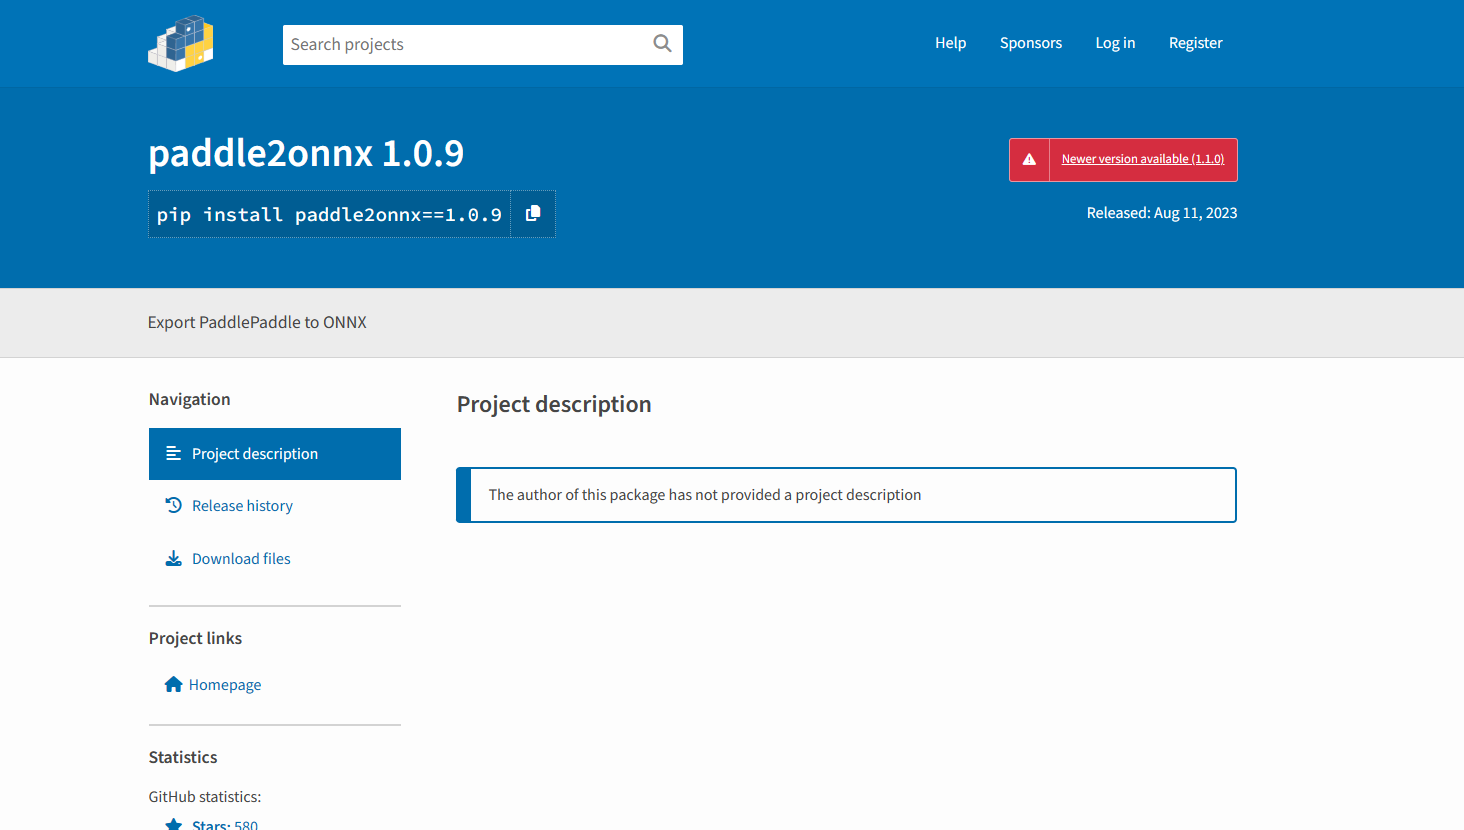Click Log in in the top navigation
The height and width of the screenshot is (830, 1464).
[x=1115, y=42]
